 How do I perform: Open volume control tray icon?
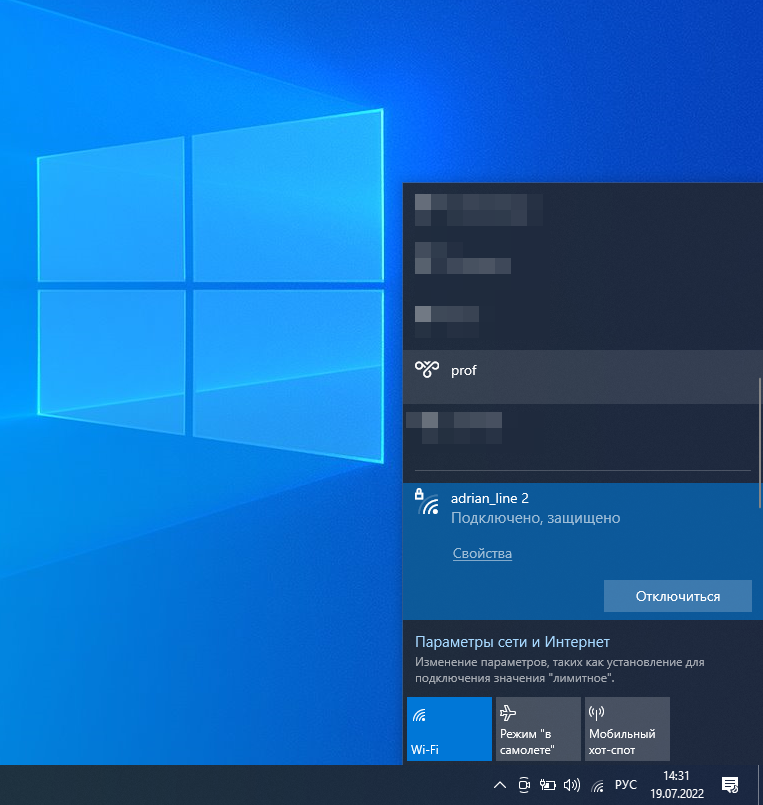tap(571, 785)
